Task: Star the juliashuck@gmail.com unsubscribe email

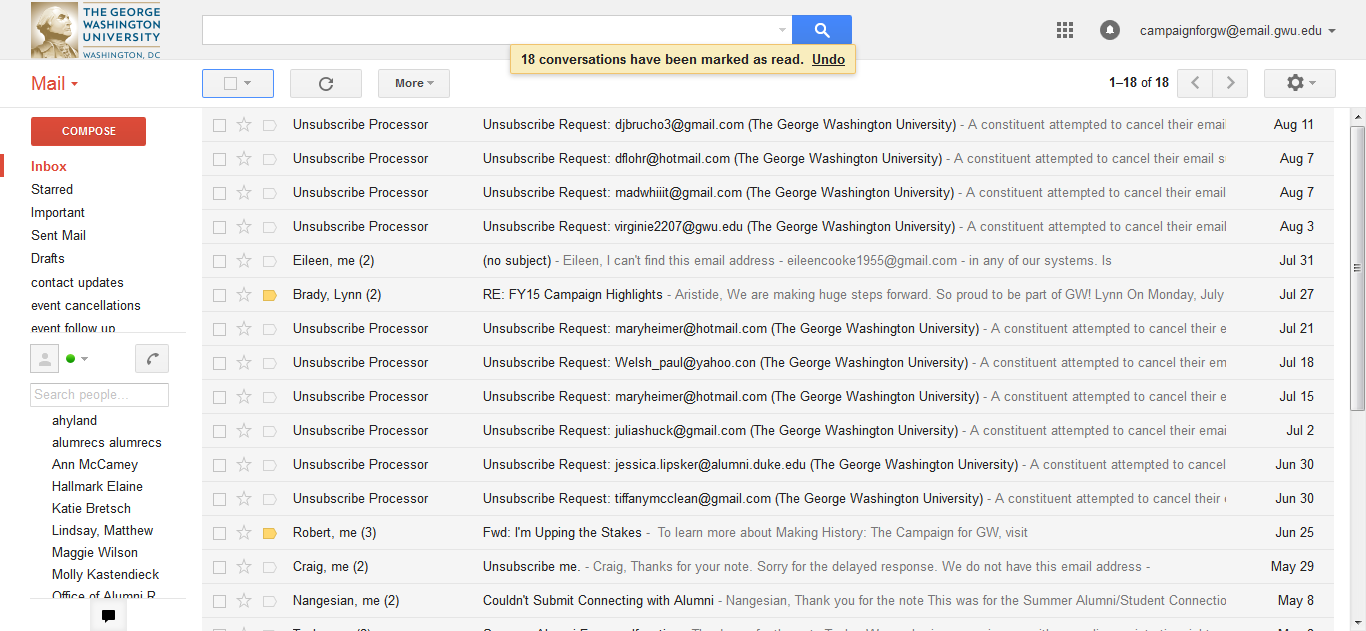Action: click(244, 431)
